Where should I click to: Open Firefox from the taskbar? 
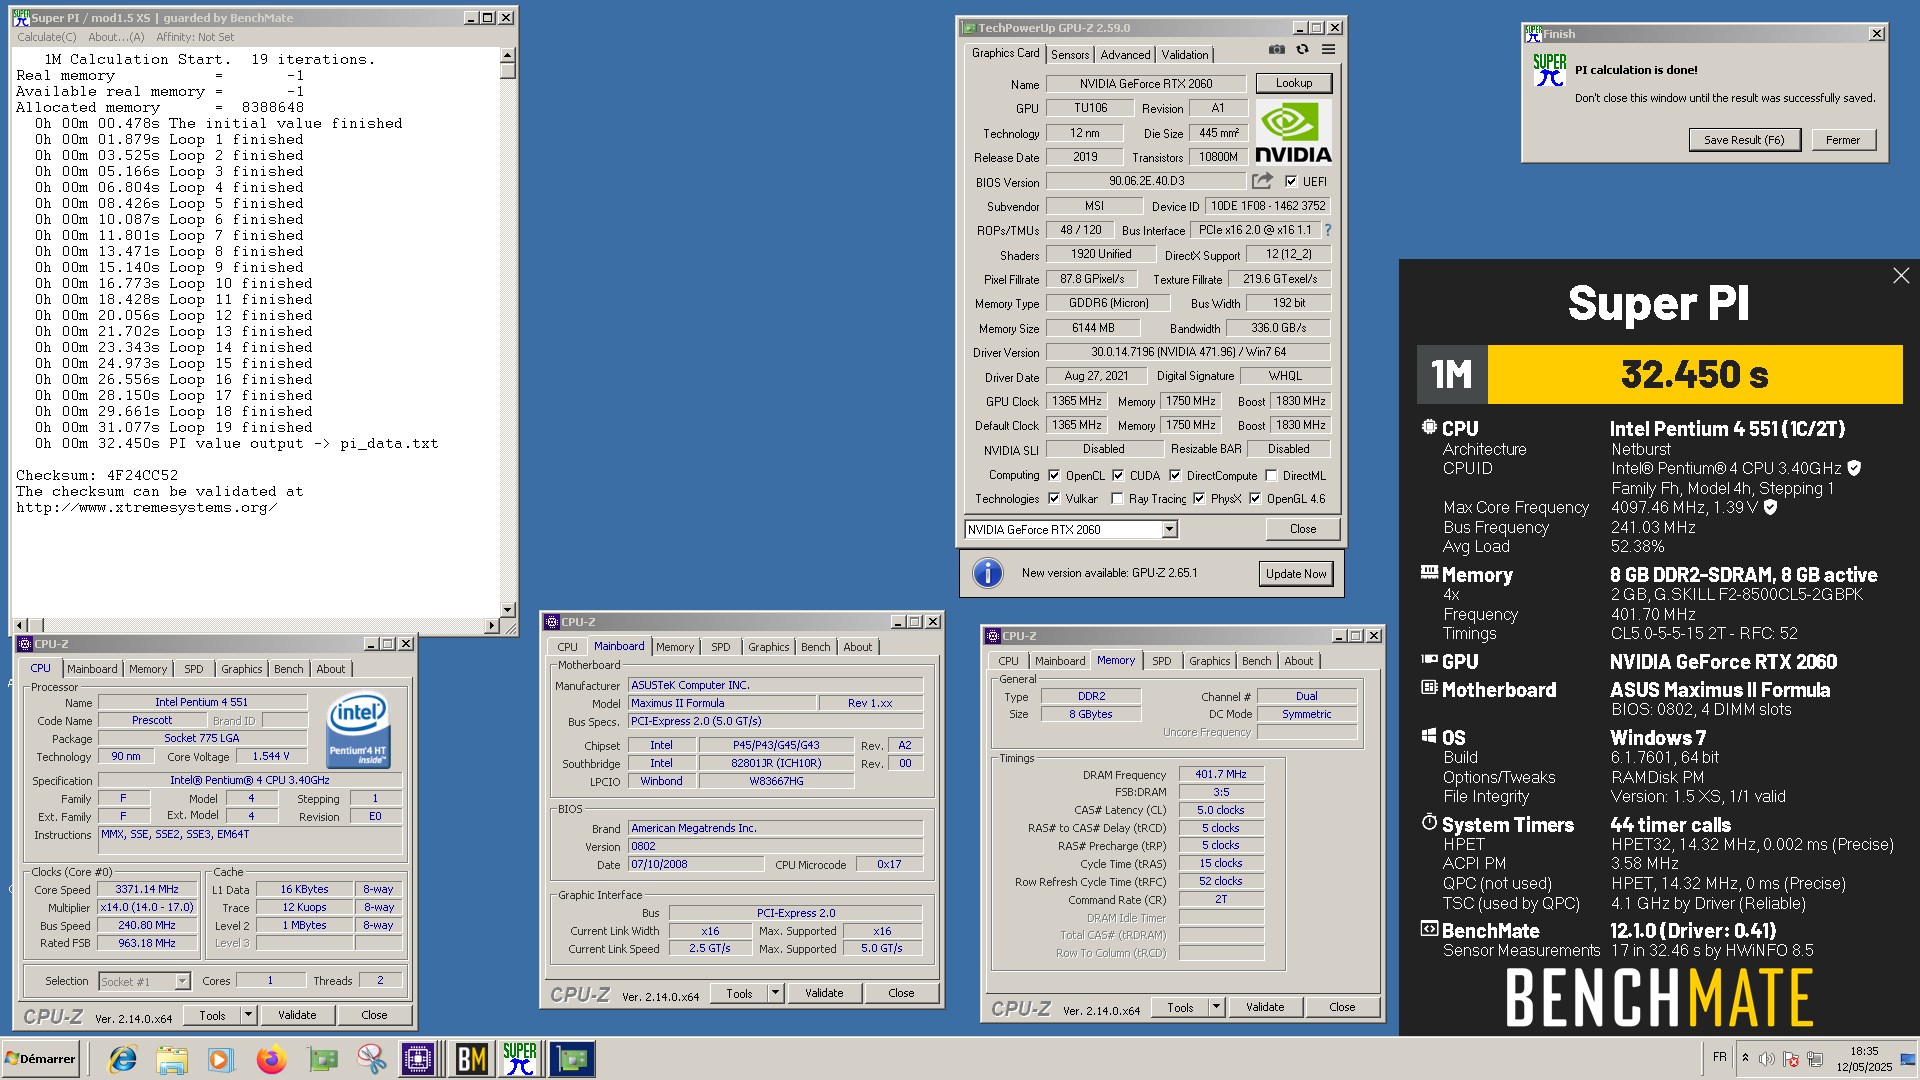click(271, 1059)
